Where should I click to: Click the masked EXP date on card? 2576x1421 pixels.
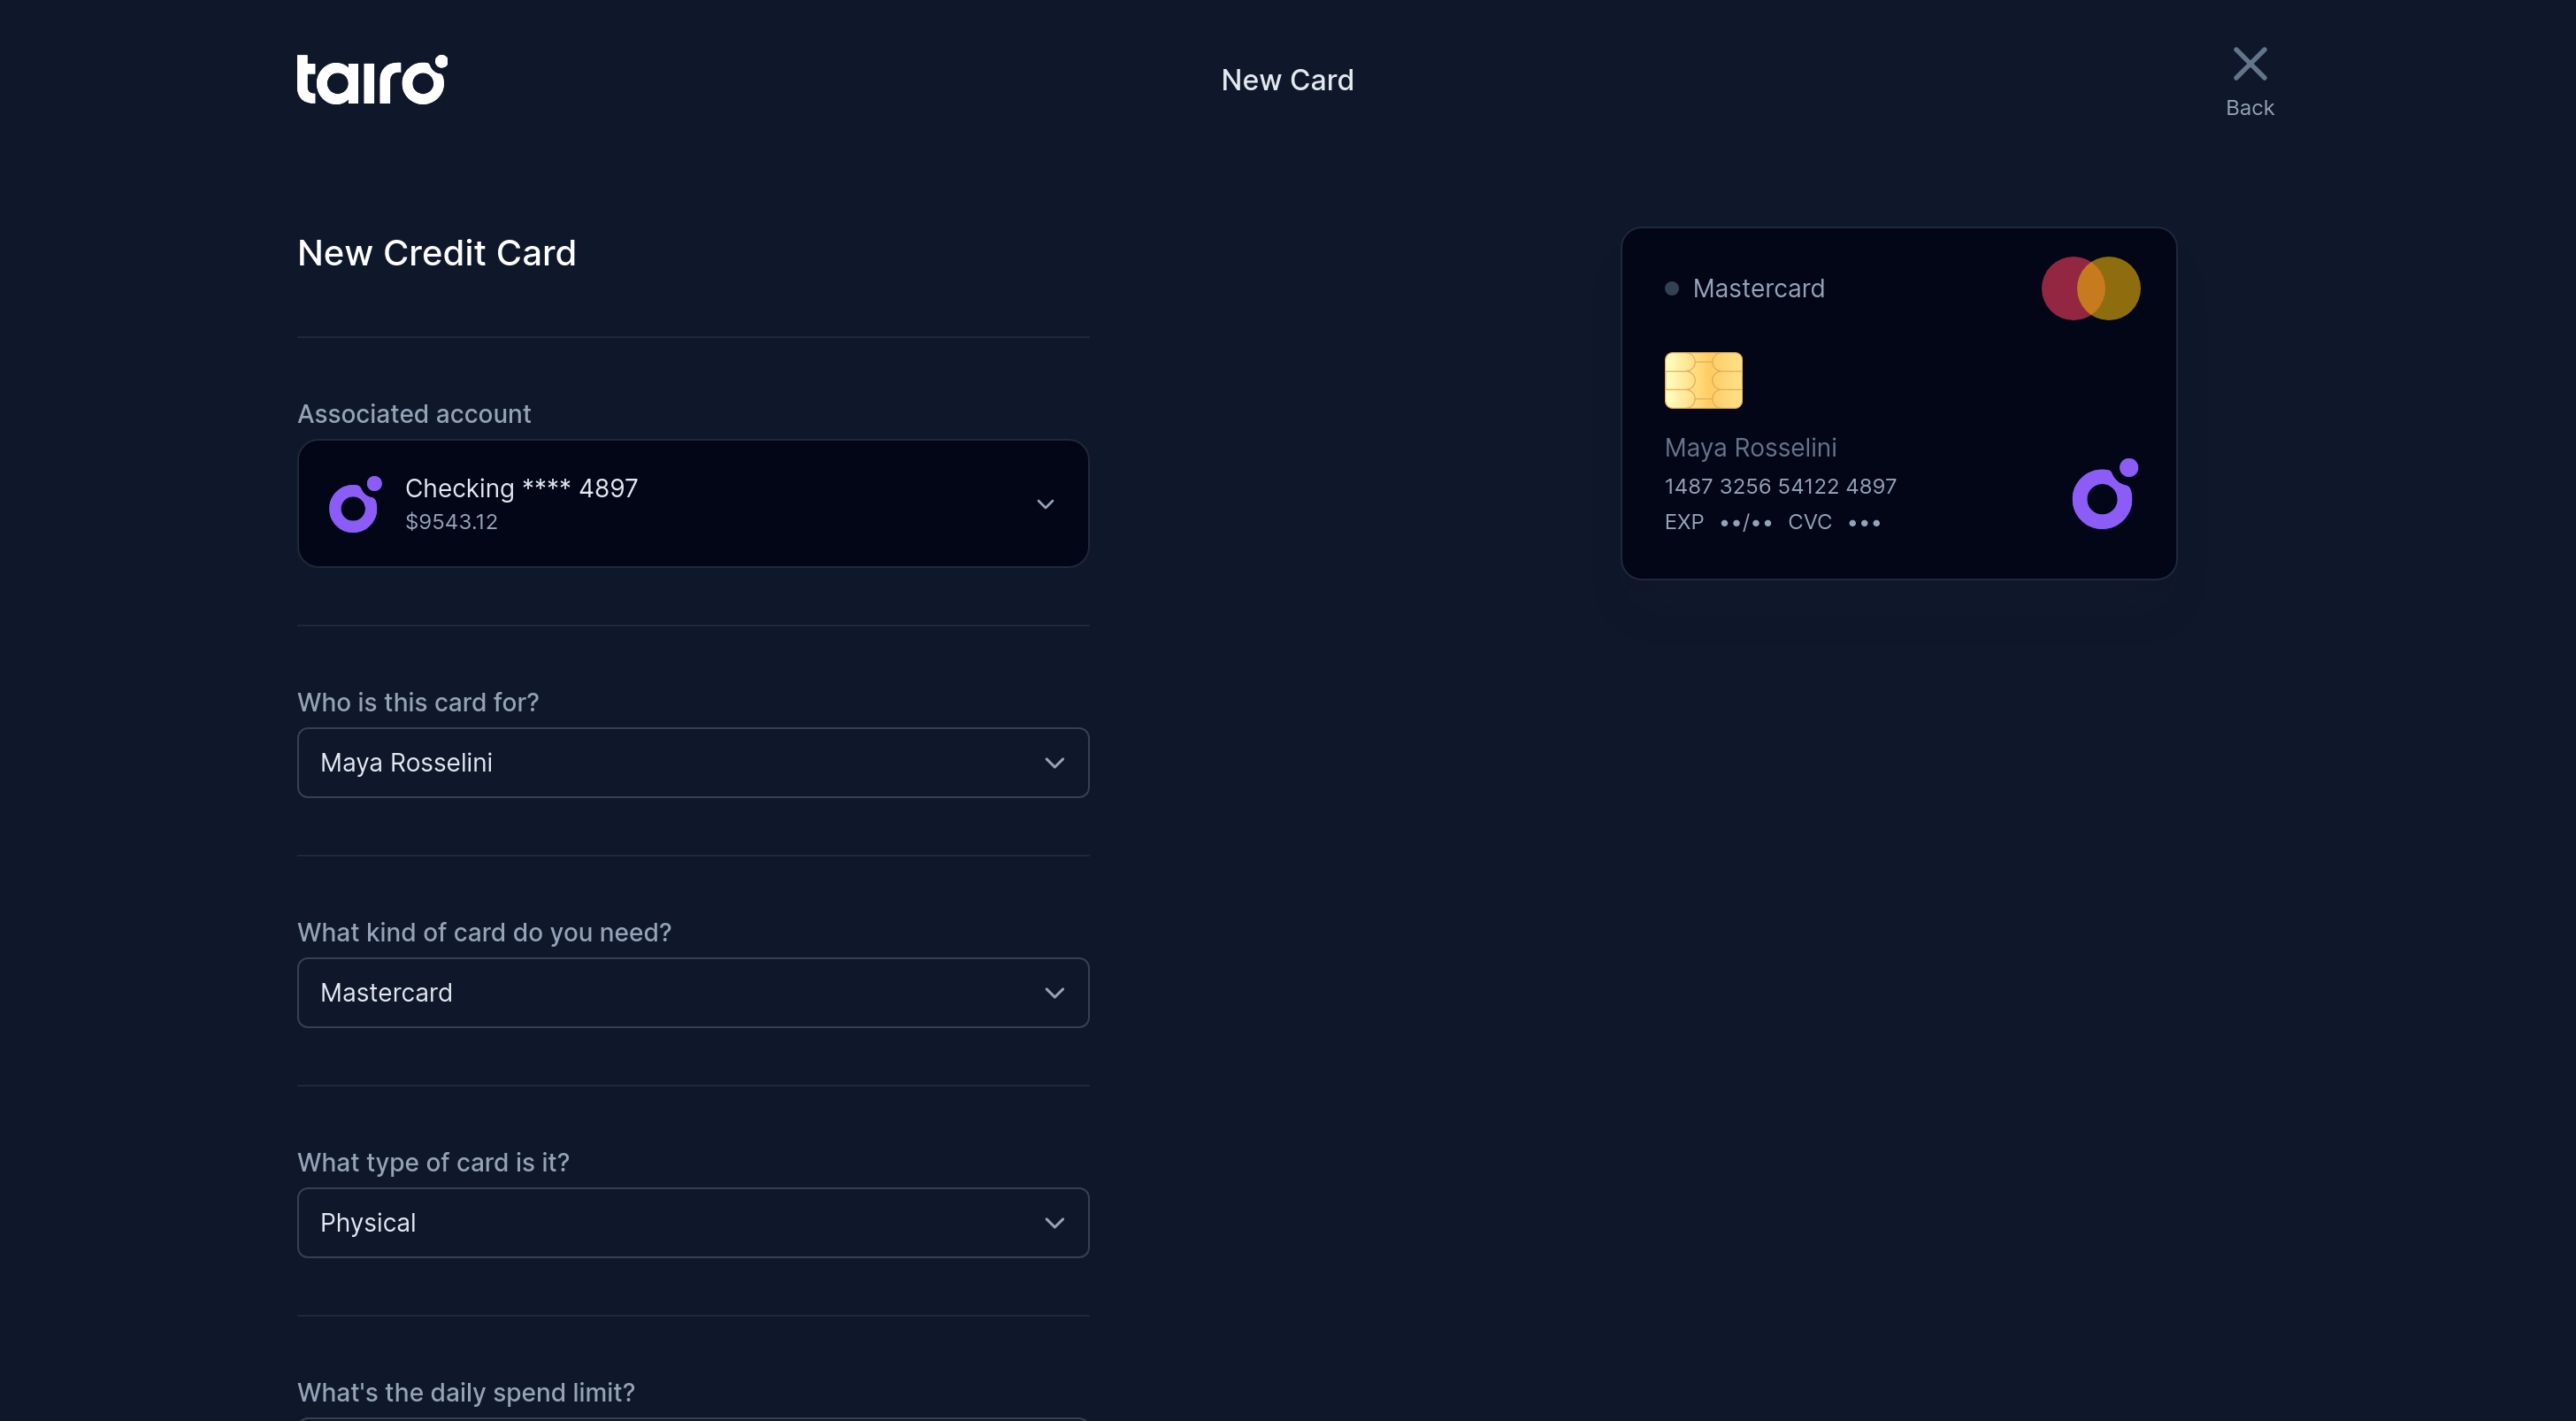coord(1745,523)
